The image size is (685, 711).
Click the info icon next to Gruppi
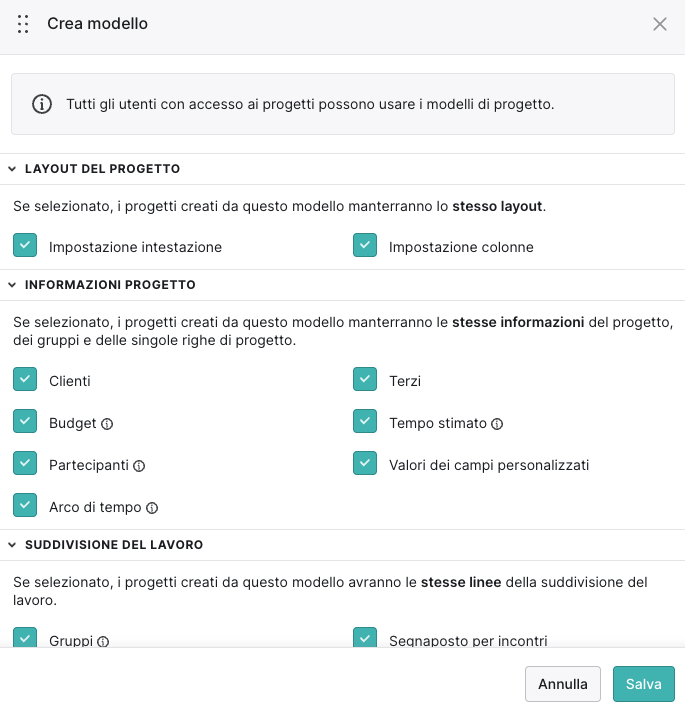[103, 641]
